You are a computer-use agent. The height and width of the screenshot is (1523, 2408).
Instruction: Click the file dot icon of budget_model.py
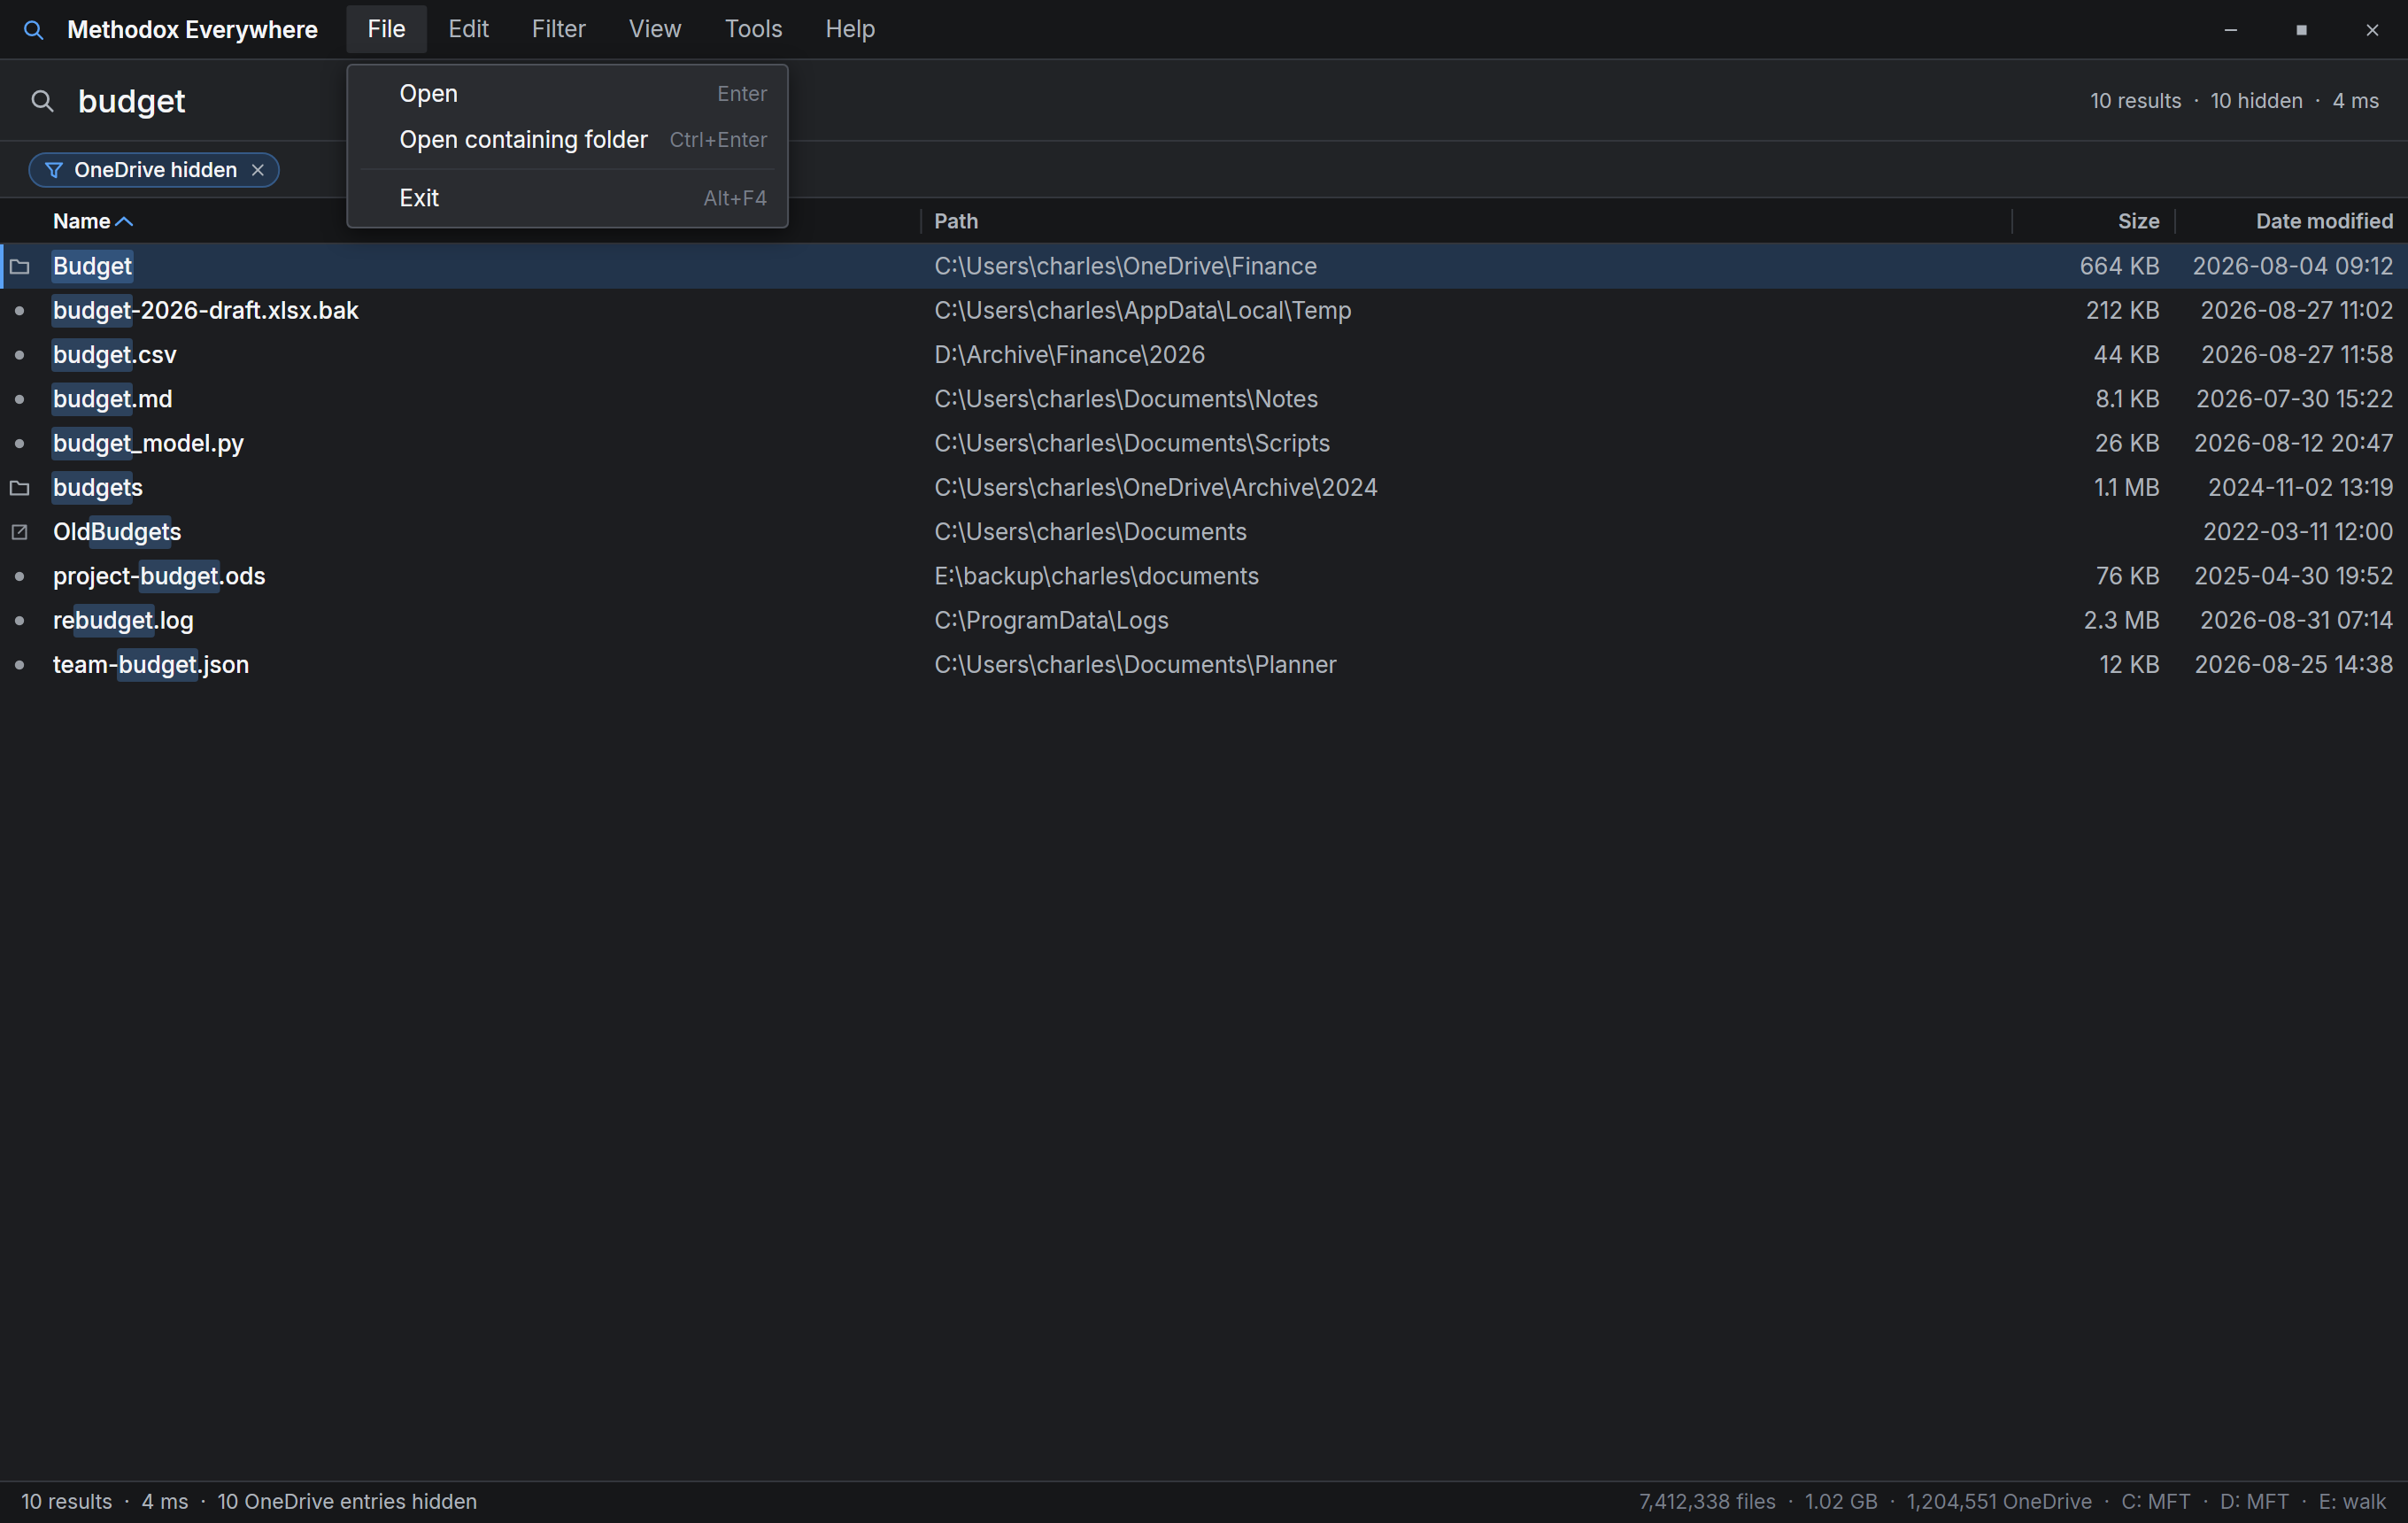(x=20, y=443)
